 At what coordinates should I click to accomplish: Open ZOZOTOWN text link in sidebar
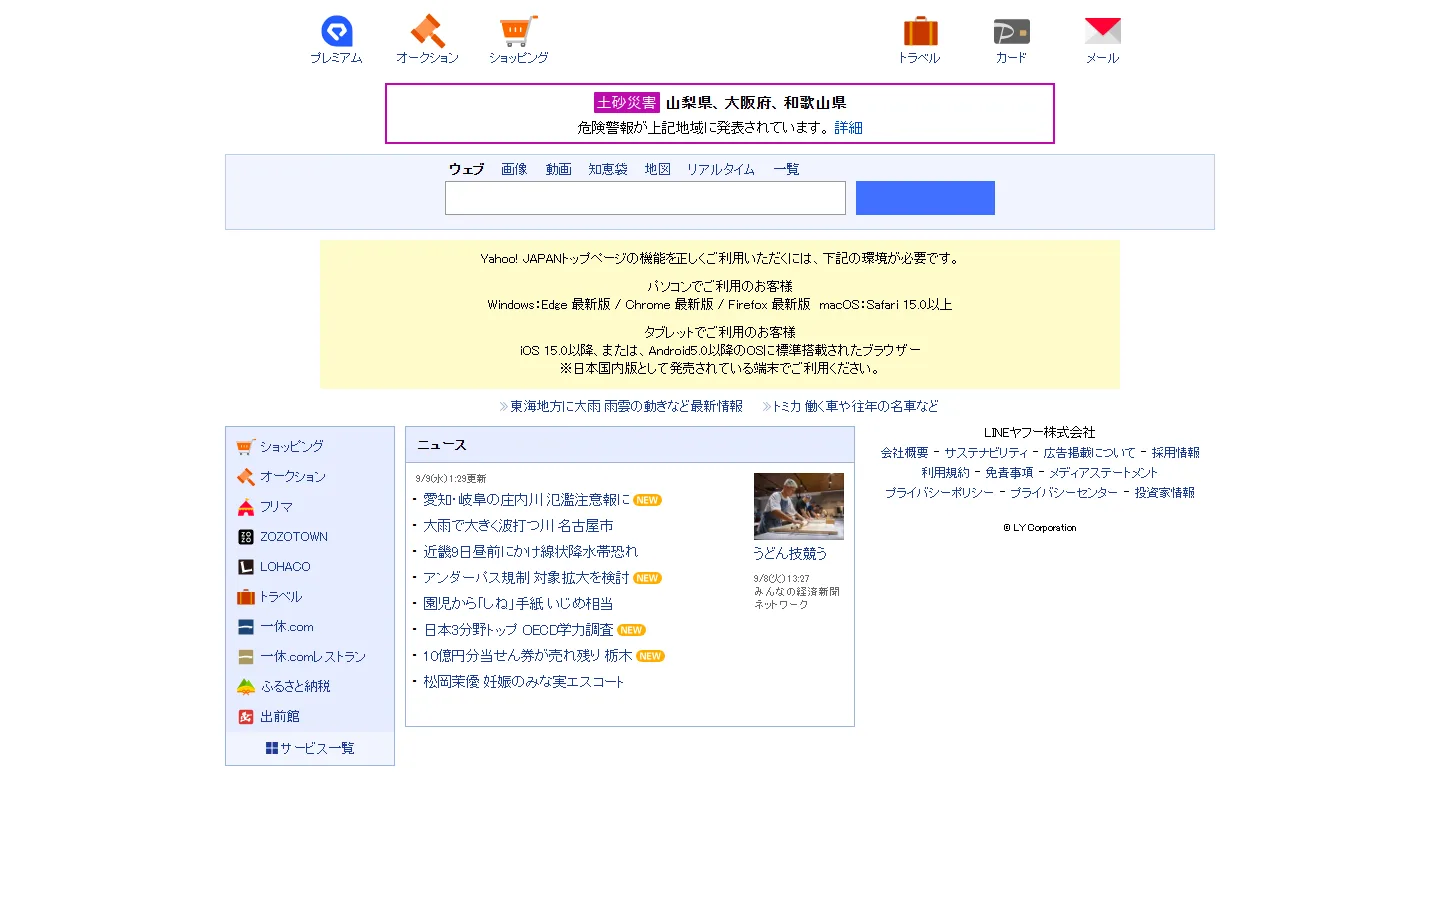point(294,537)
